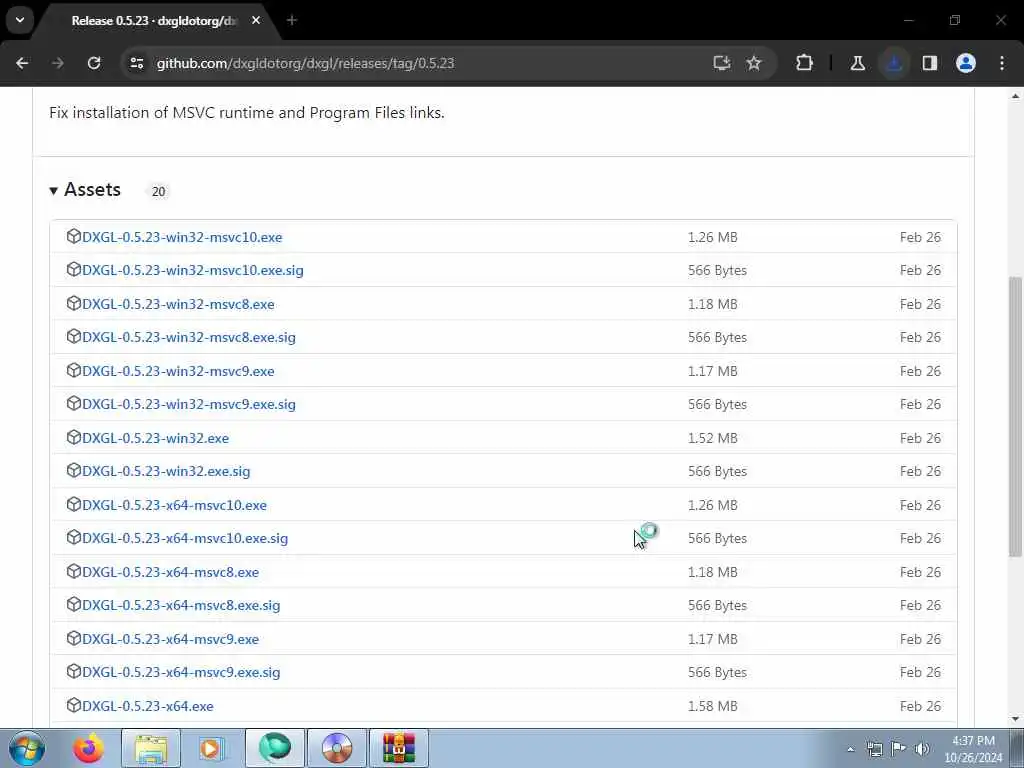The height and width of the screenshot is (768, 1024).
Task: Open a new tab with plus button
Action: tap(291, 20)
